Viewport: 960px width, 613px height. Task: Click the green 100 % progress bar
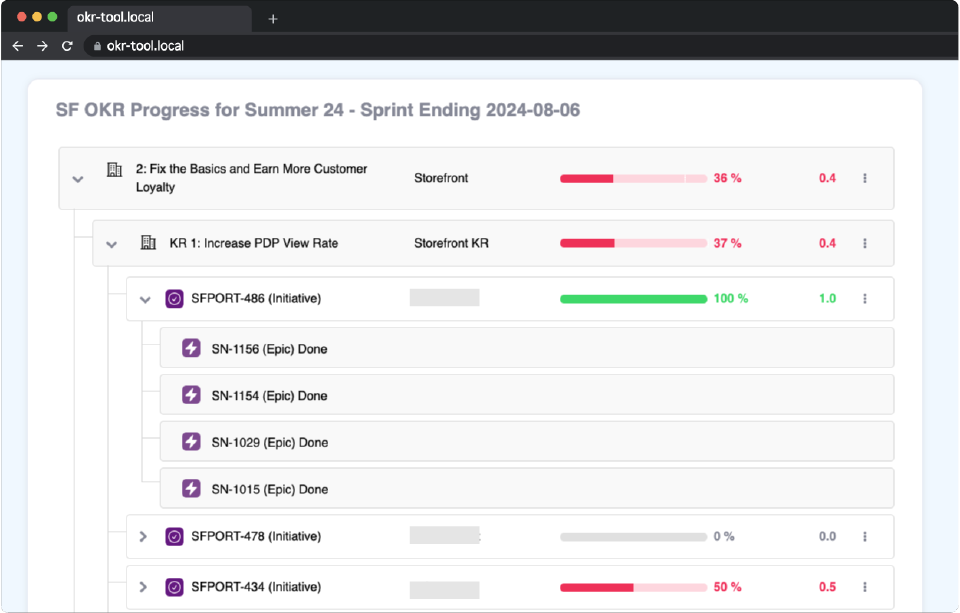634,299
